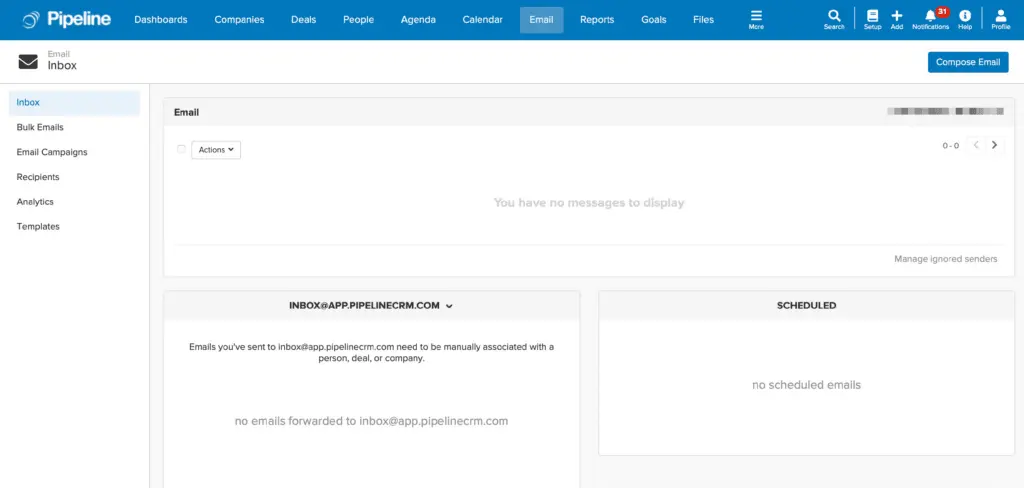The image size is (1024, 488).
Task: Click 'no scheduled emails' text
Action: point(807,385)
